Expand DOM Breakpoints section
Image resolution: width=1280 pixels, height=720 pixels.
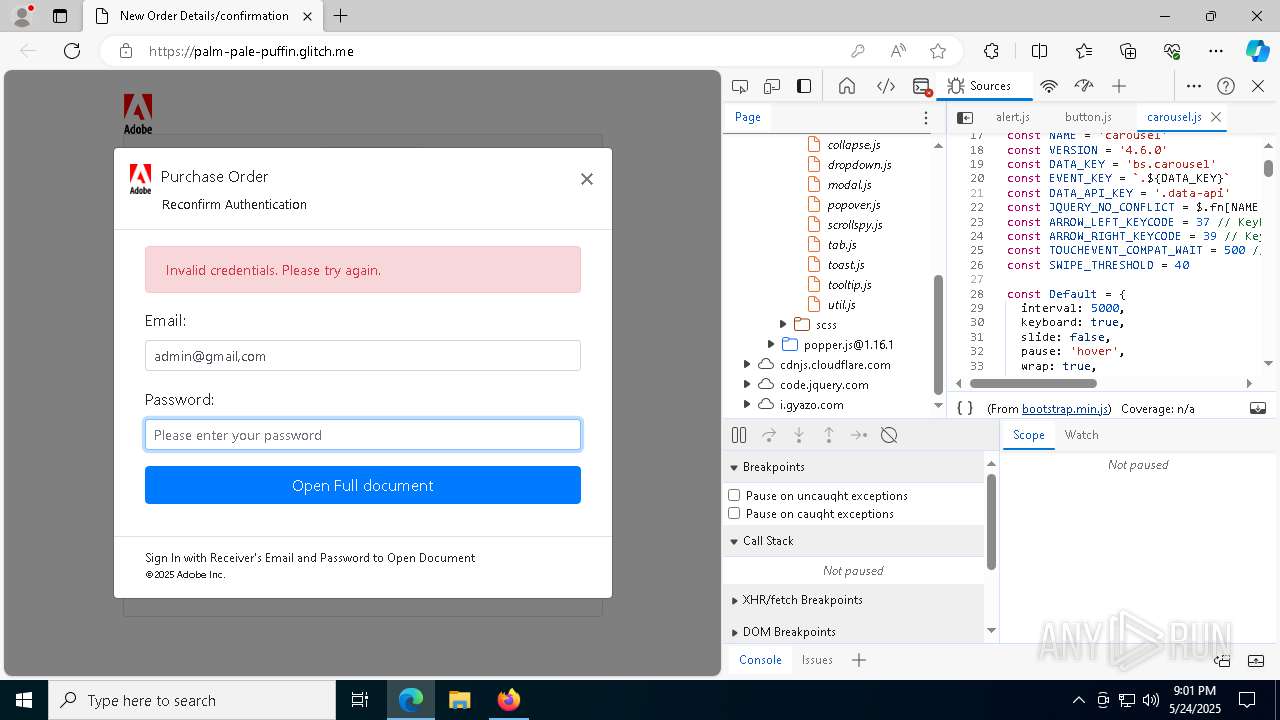tap(733, 632)
